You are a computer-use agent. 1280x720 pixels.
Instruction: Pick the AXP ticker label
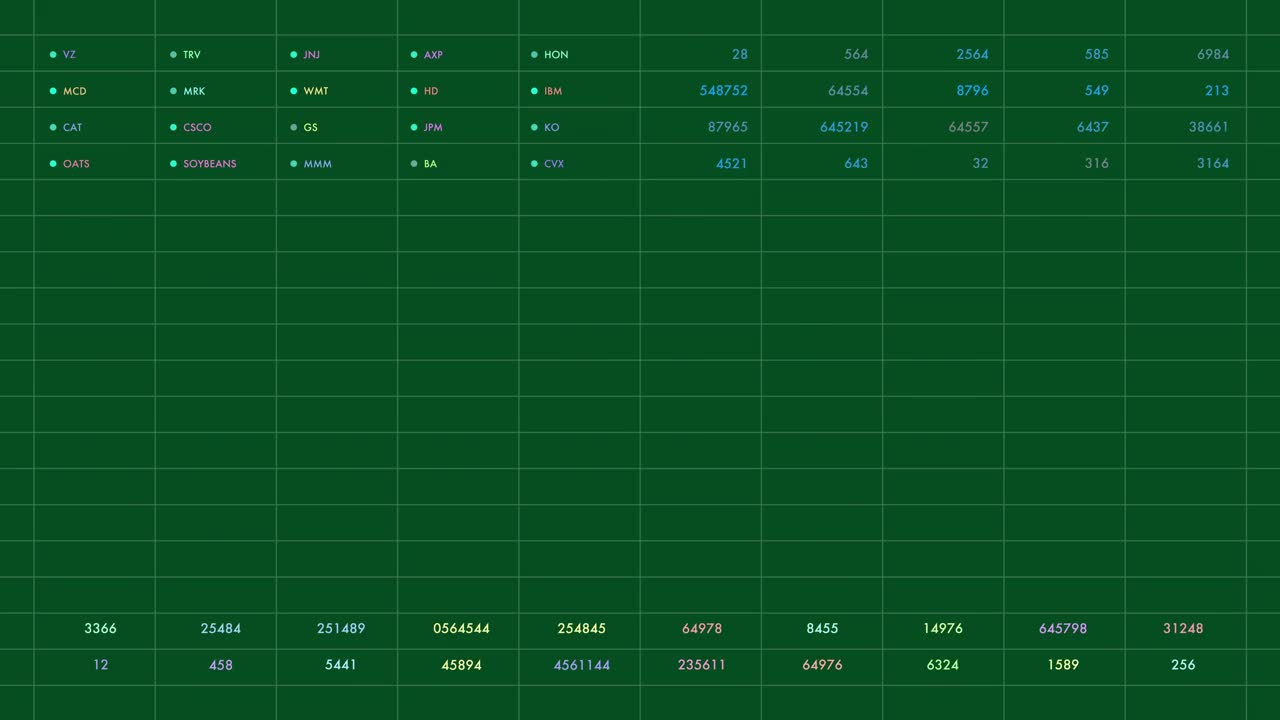click(x=433, y=55)
